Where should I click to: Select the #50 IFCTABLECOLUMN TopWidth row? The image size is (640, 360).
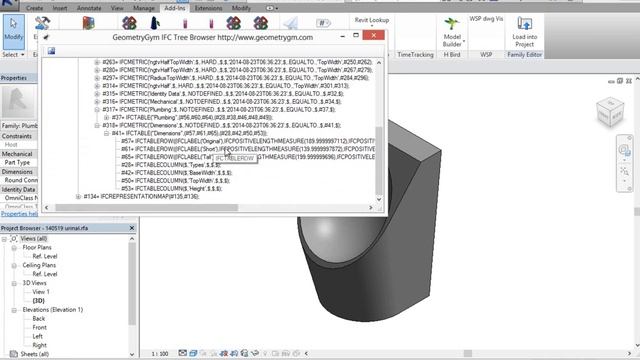176,180
